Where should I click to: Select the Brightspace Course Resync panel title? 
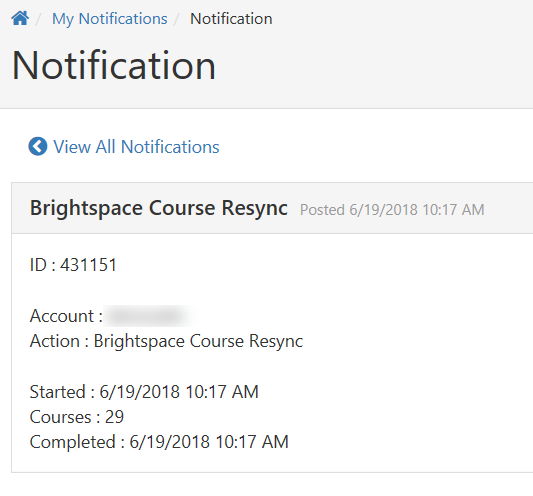(159, 208)
